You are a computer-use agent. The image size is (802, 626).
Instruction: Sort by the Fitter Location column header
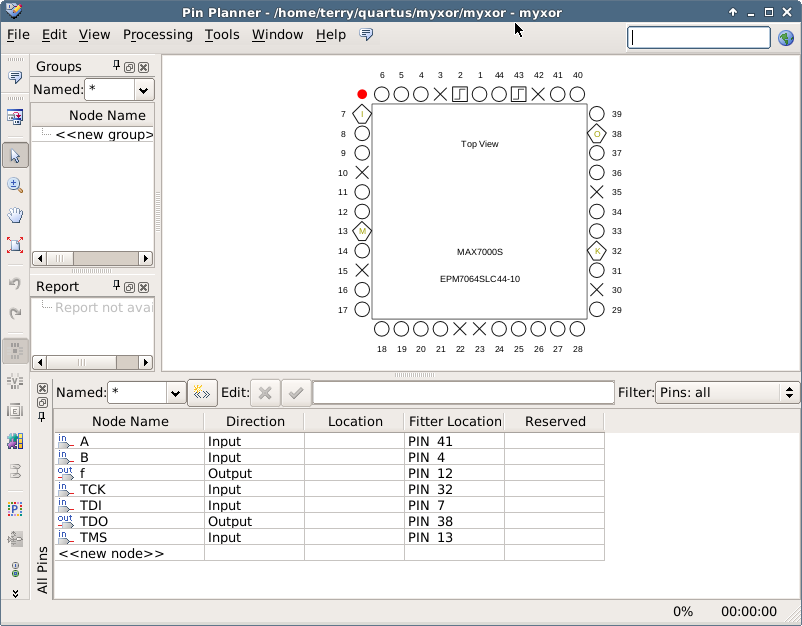point(455,421)
